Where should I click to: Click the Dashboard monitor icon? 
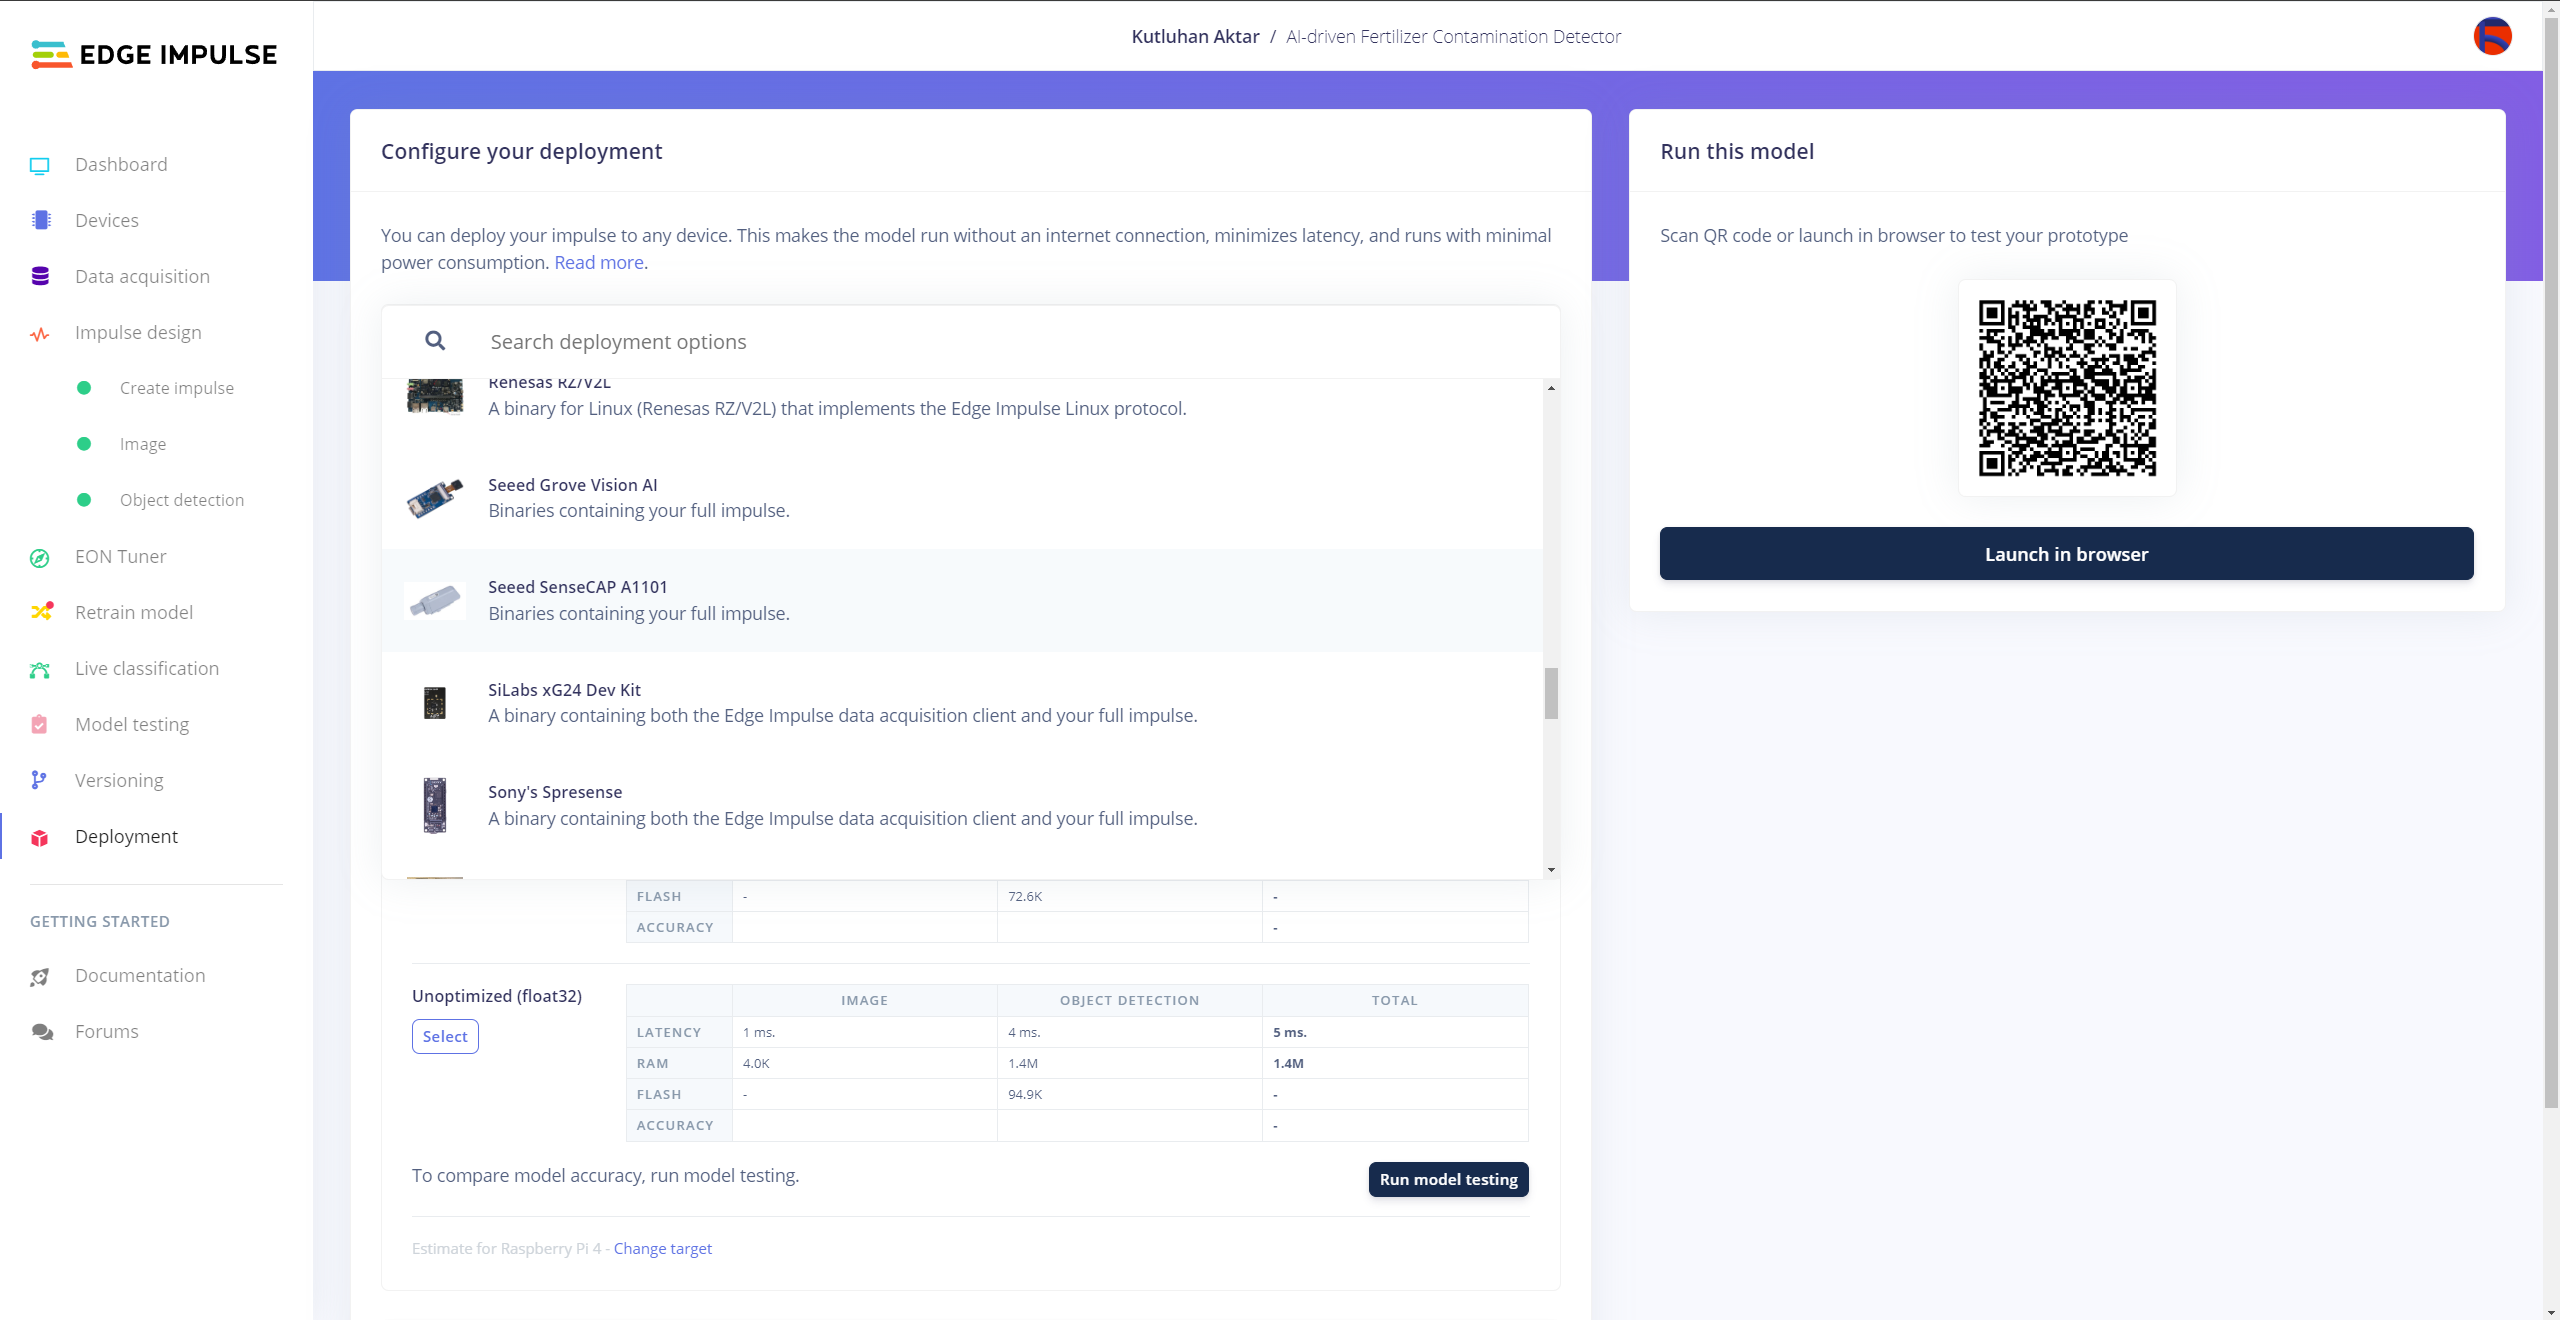coord(40,165)
